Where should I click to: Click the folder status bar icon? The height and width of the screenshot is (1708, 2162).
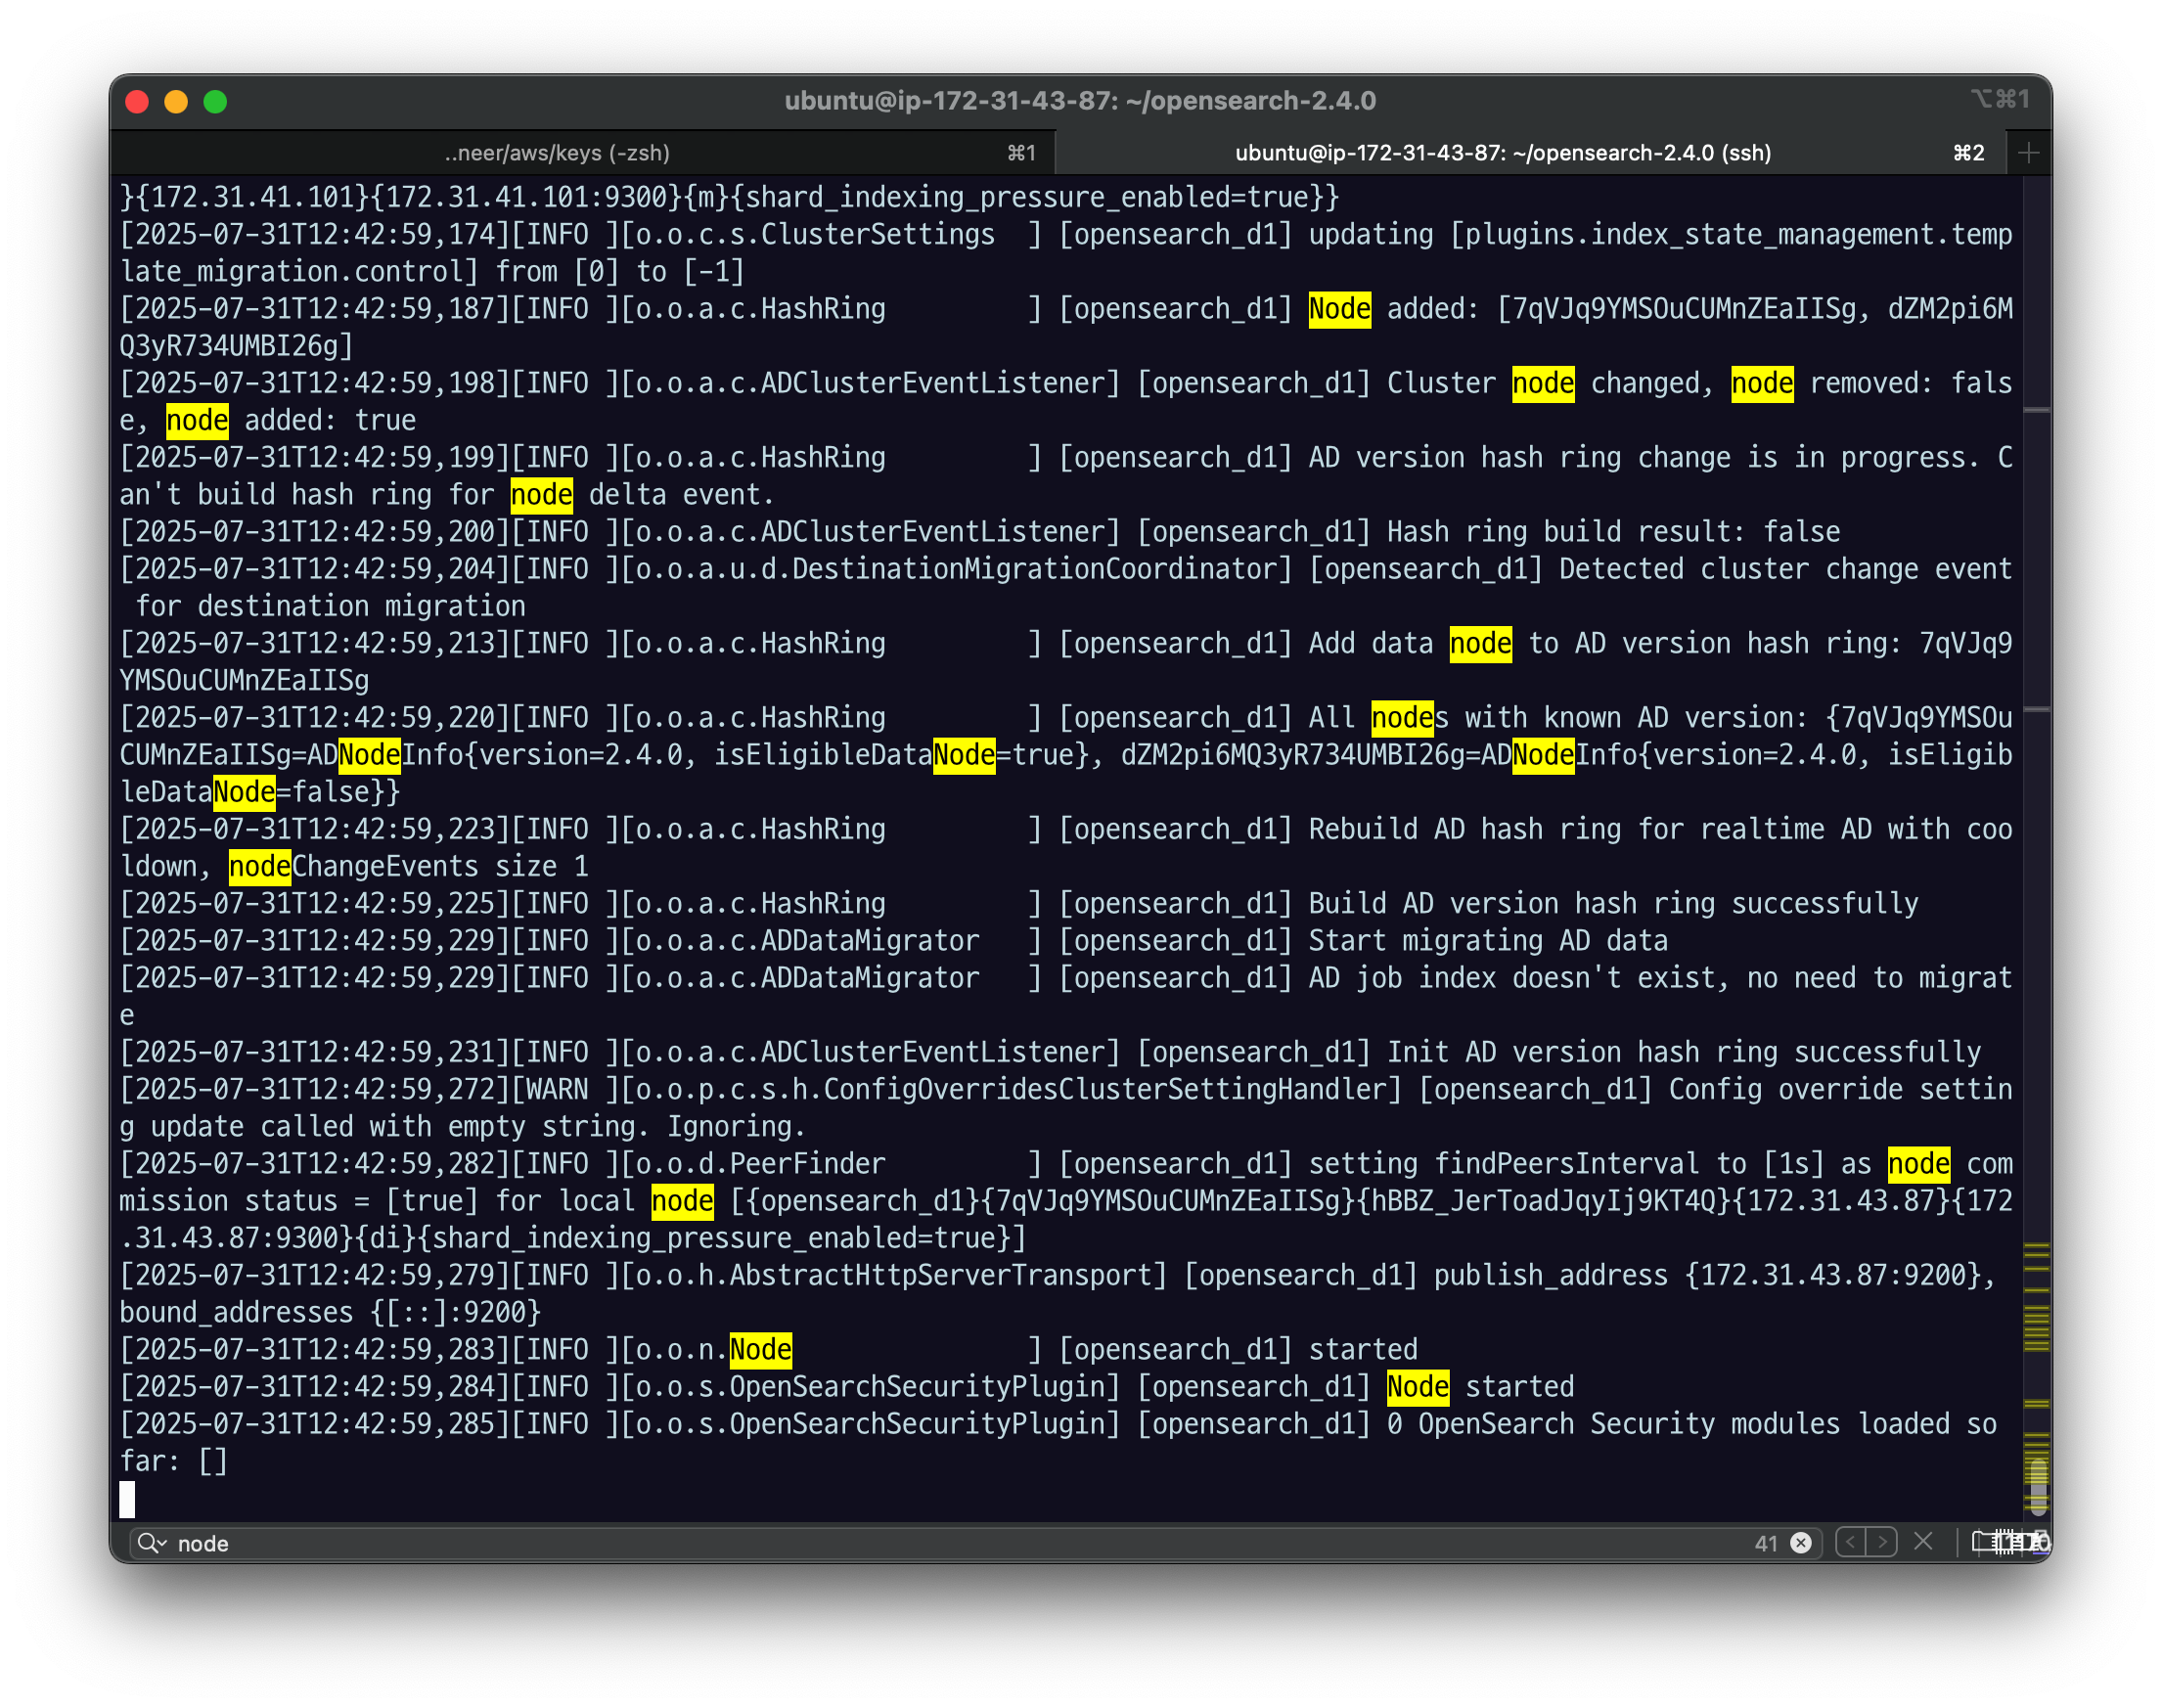pos(1982,1541)
